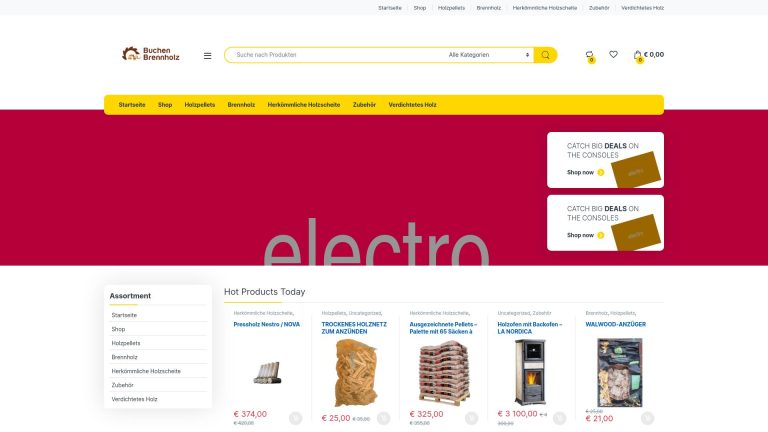This screenshot has width=768, height=432.
Task: Add Pressholz Nestro / NOVA to cart
Action: point(295,418)
